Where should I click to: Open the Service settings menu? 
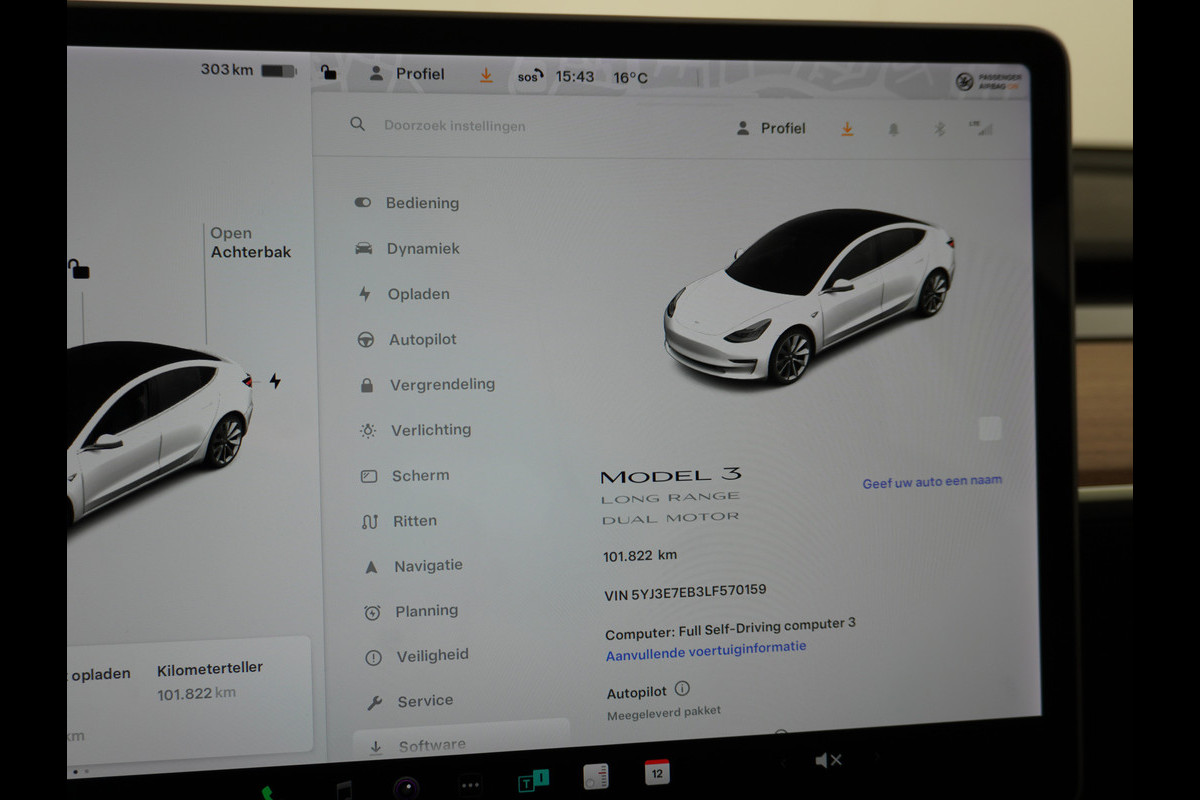click(411, 701)
